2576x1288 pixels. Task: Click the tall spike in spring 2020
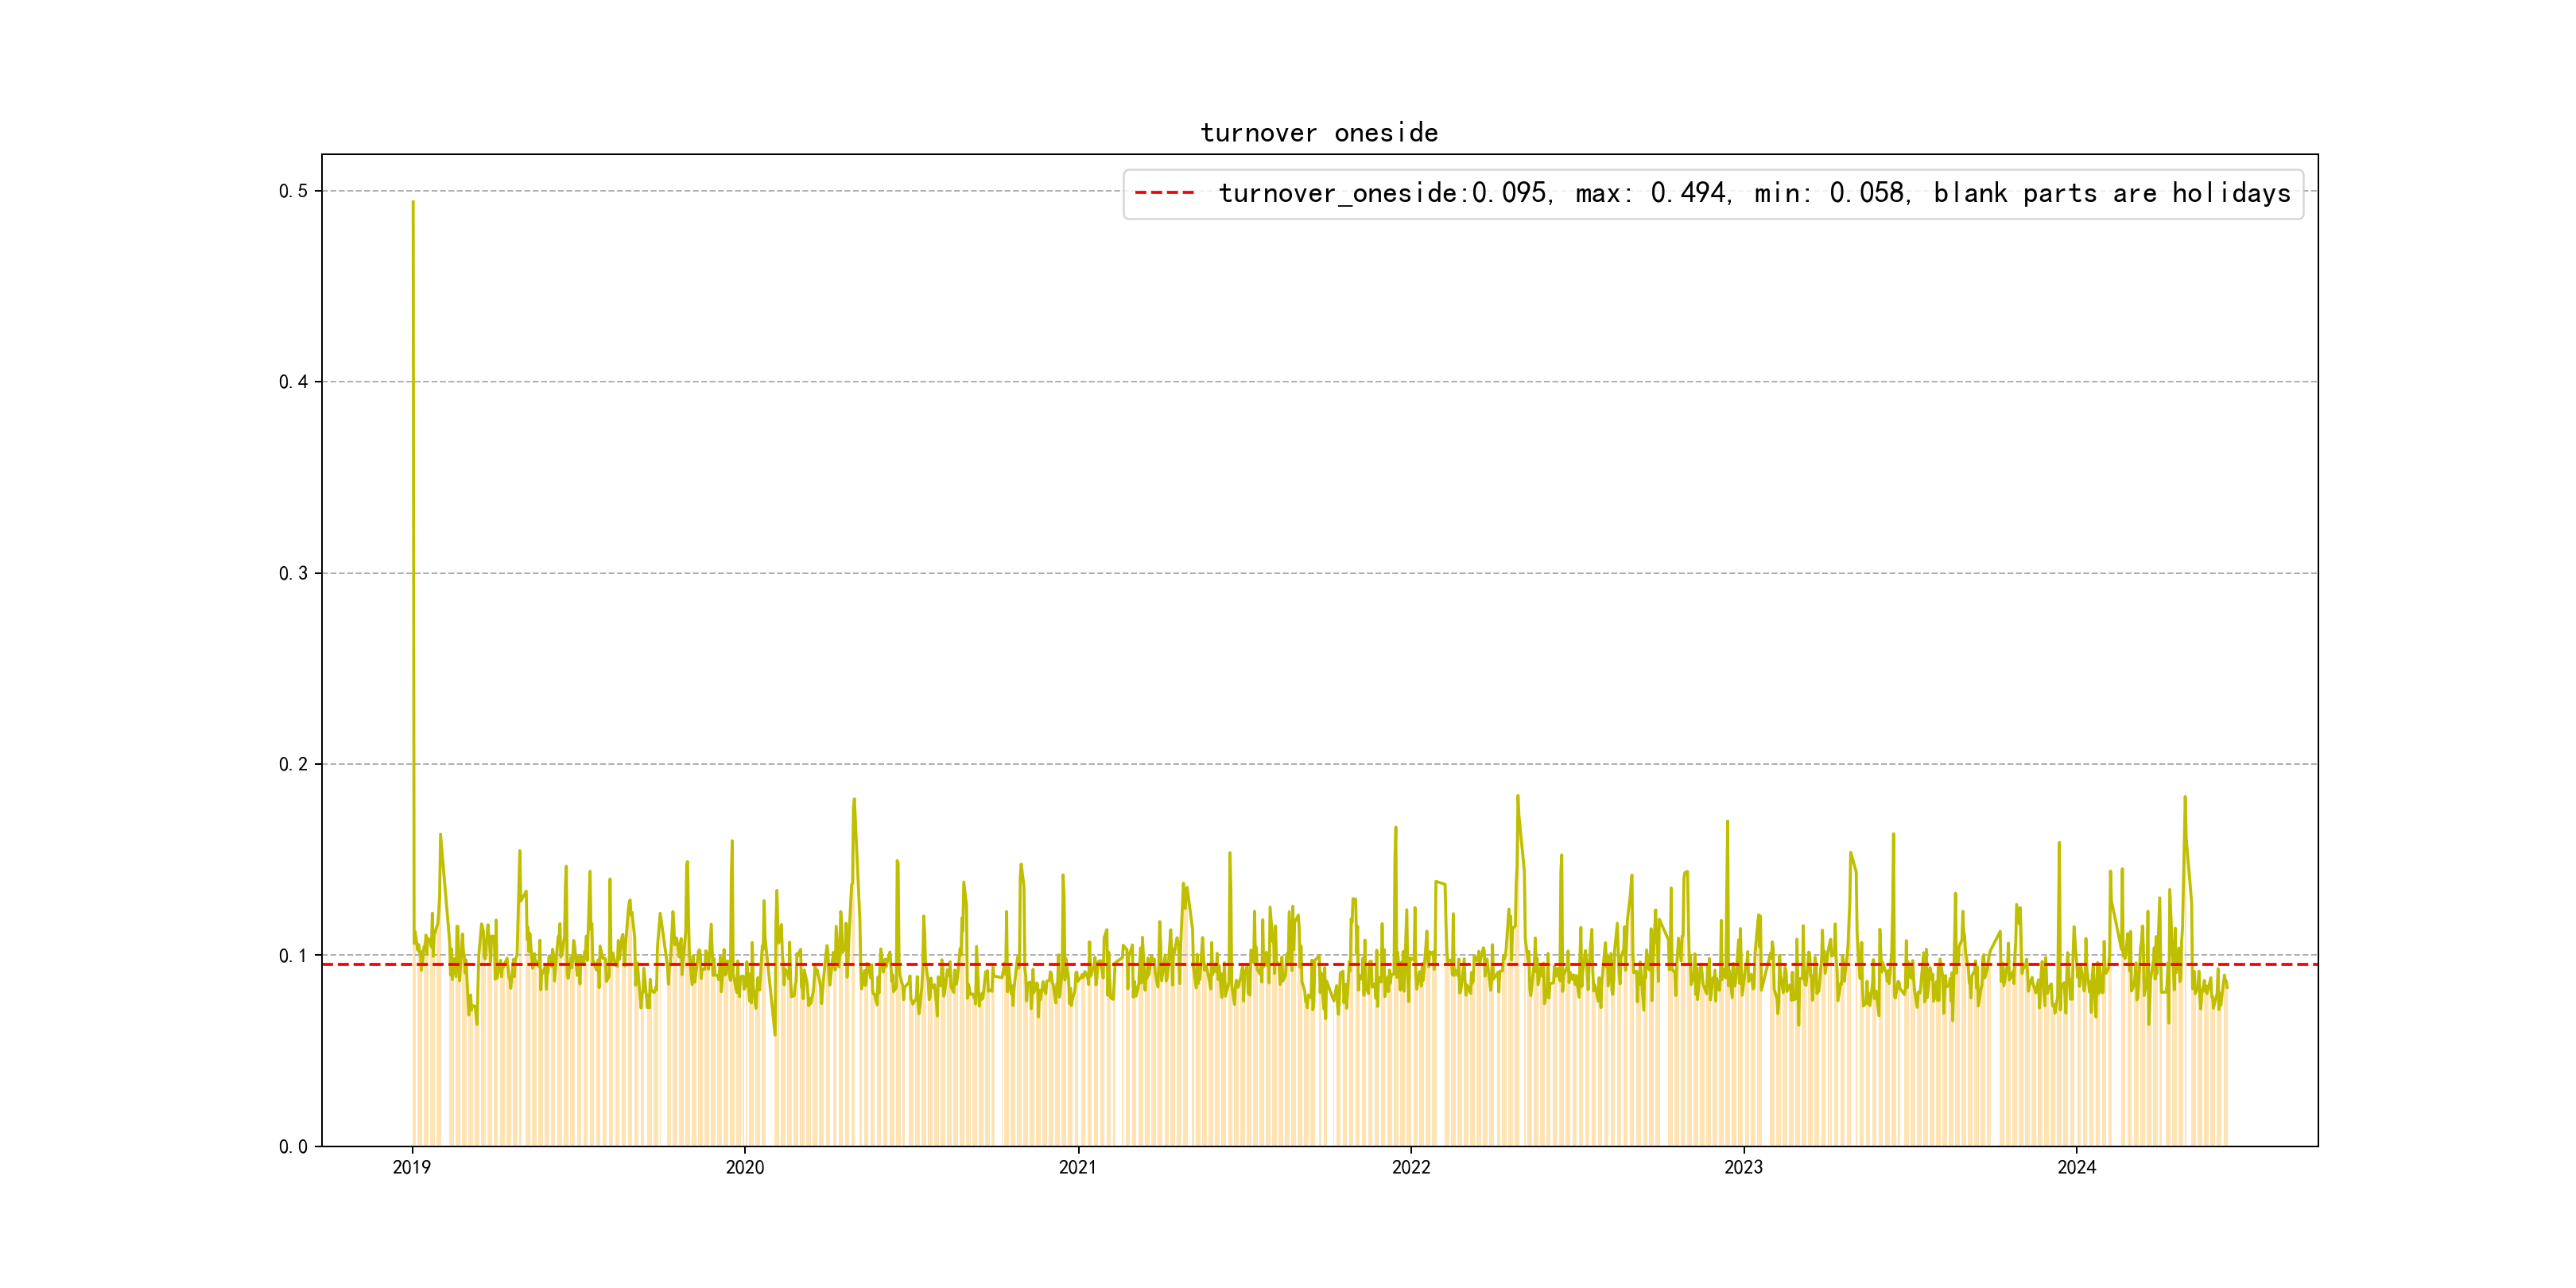(854, 800)
